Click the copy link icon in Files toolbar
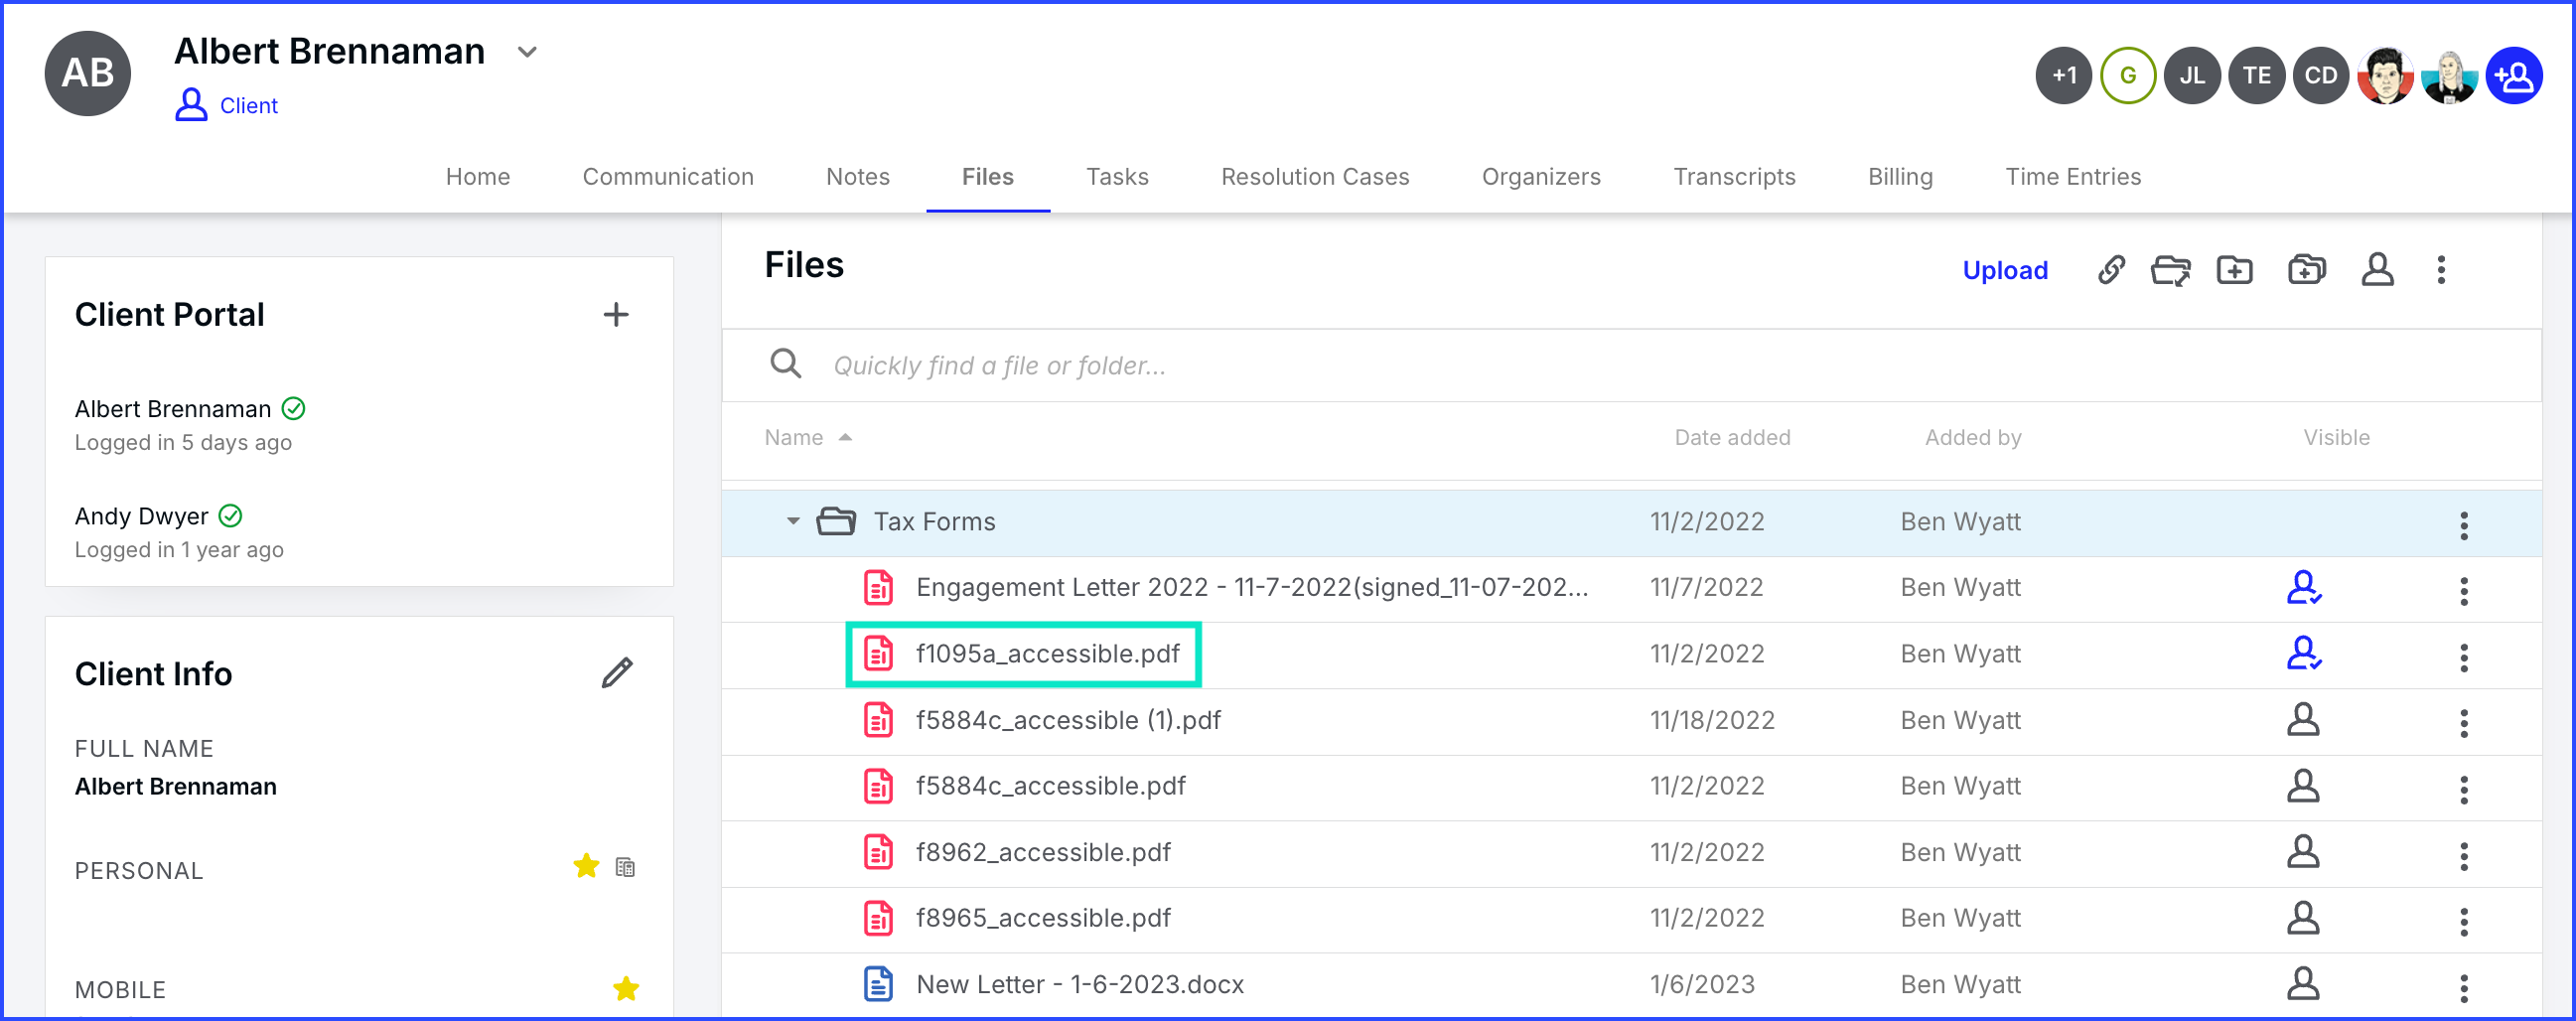This screenshot has height=1021, width=2576. point(2110,270)
